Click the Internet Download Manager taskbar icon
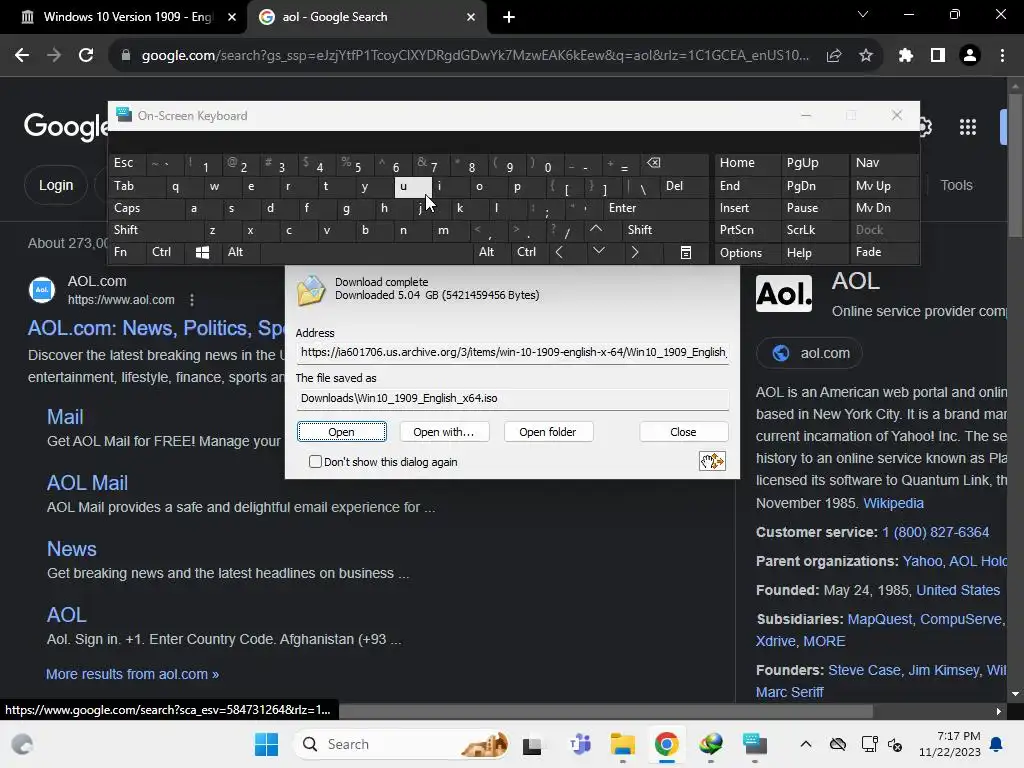The height and width of the screenshot is (768, 1024). [711, 744]
